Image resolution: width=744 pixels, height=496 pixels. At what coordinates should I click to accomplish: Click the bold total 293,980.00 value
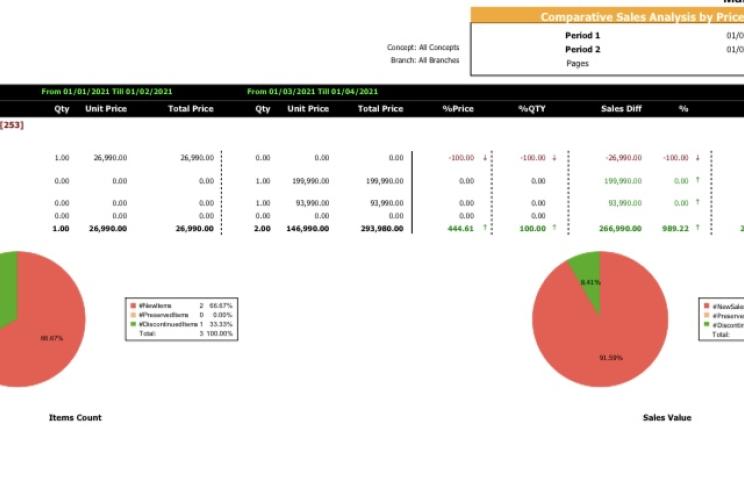coord(382,229)
